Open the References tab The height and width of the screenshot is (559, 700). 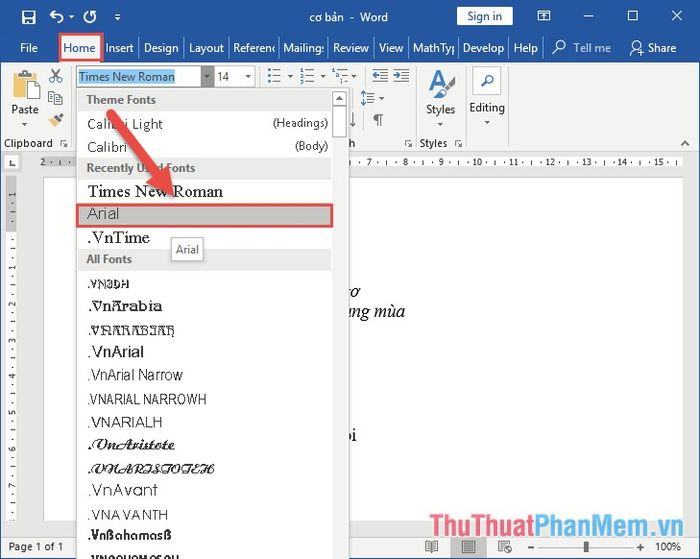(254, 48)
